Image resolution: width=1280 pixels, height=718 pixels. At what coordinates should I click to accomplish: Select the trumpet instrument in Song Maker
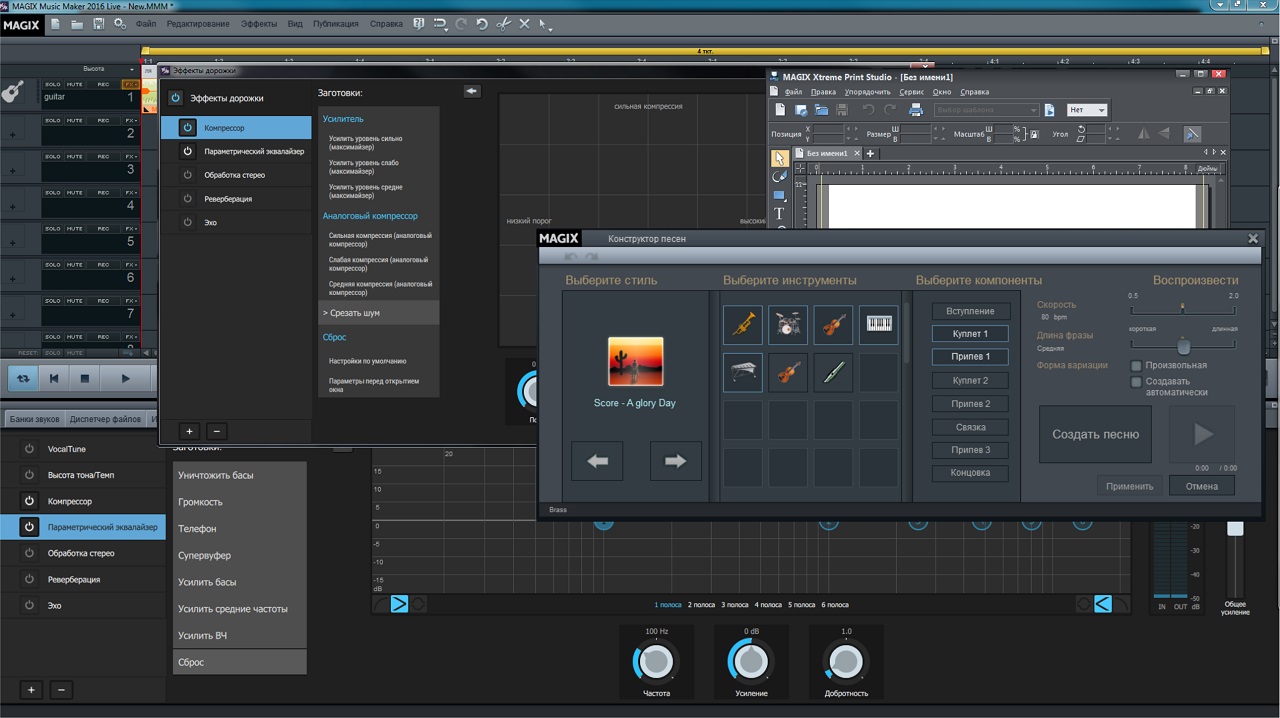(743, 325)
